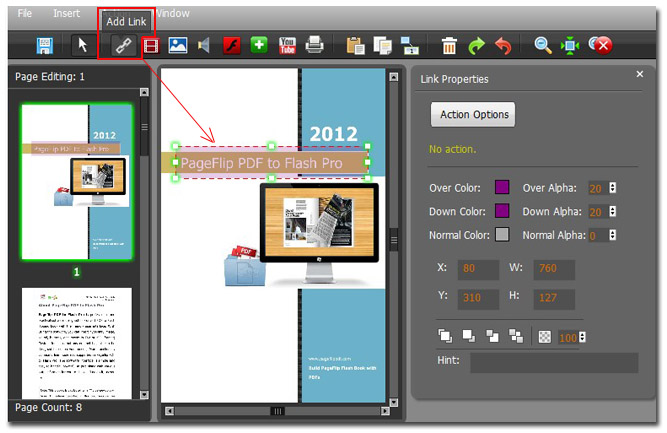Click thumbnail list scroll up arrow
667x433 pixels.
pyautogui.click(x=144, y=92)
